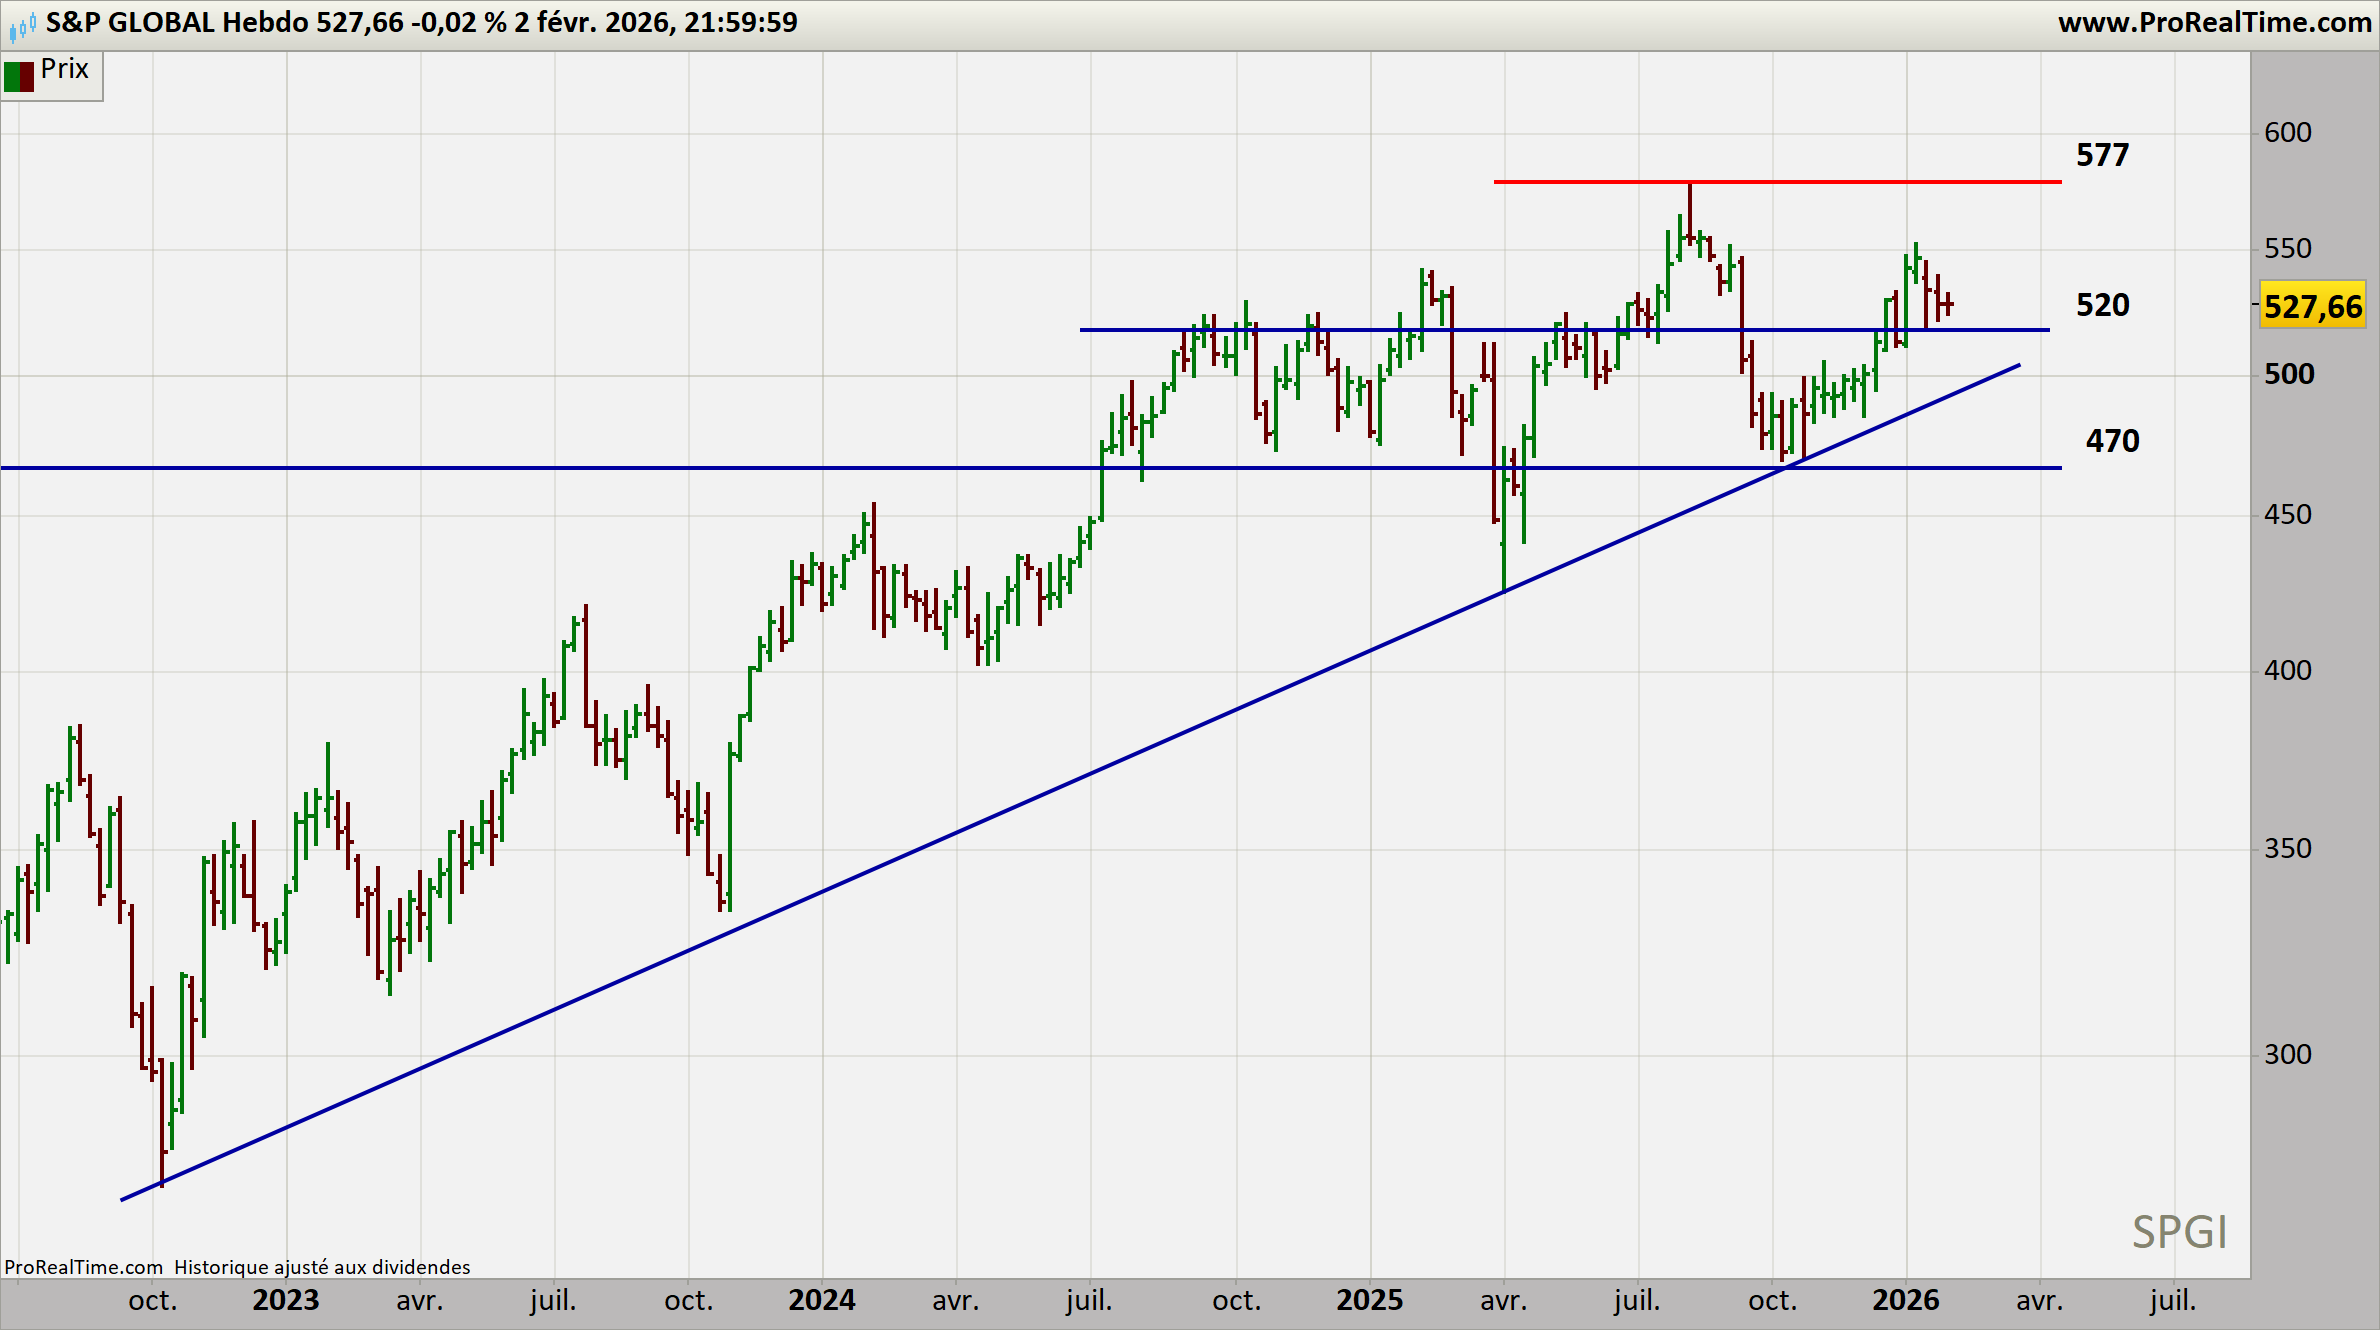Image resolution: width=2380 pixels, height=1330 pixels.
Task: Click the 520 price annotation label
Action: 2102,305
